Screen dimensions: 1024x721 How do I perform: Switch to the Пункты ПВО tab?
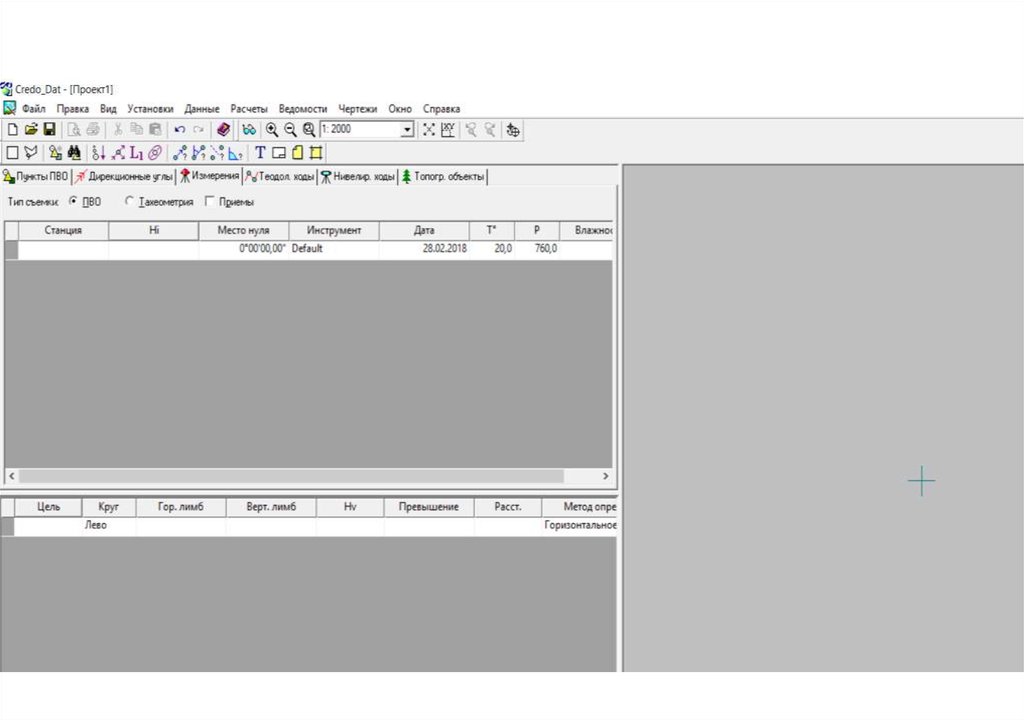coord(36,177)
